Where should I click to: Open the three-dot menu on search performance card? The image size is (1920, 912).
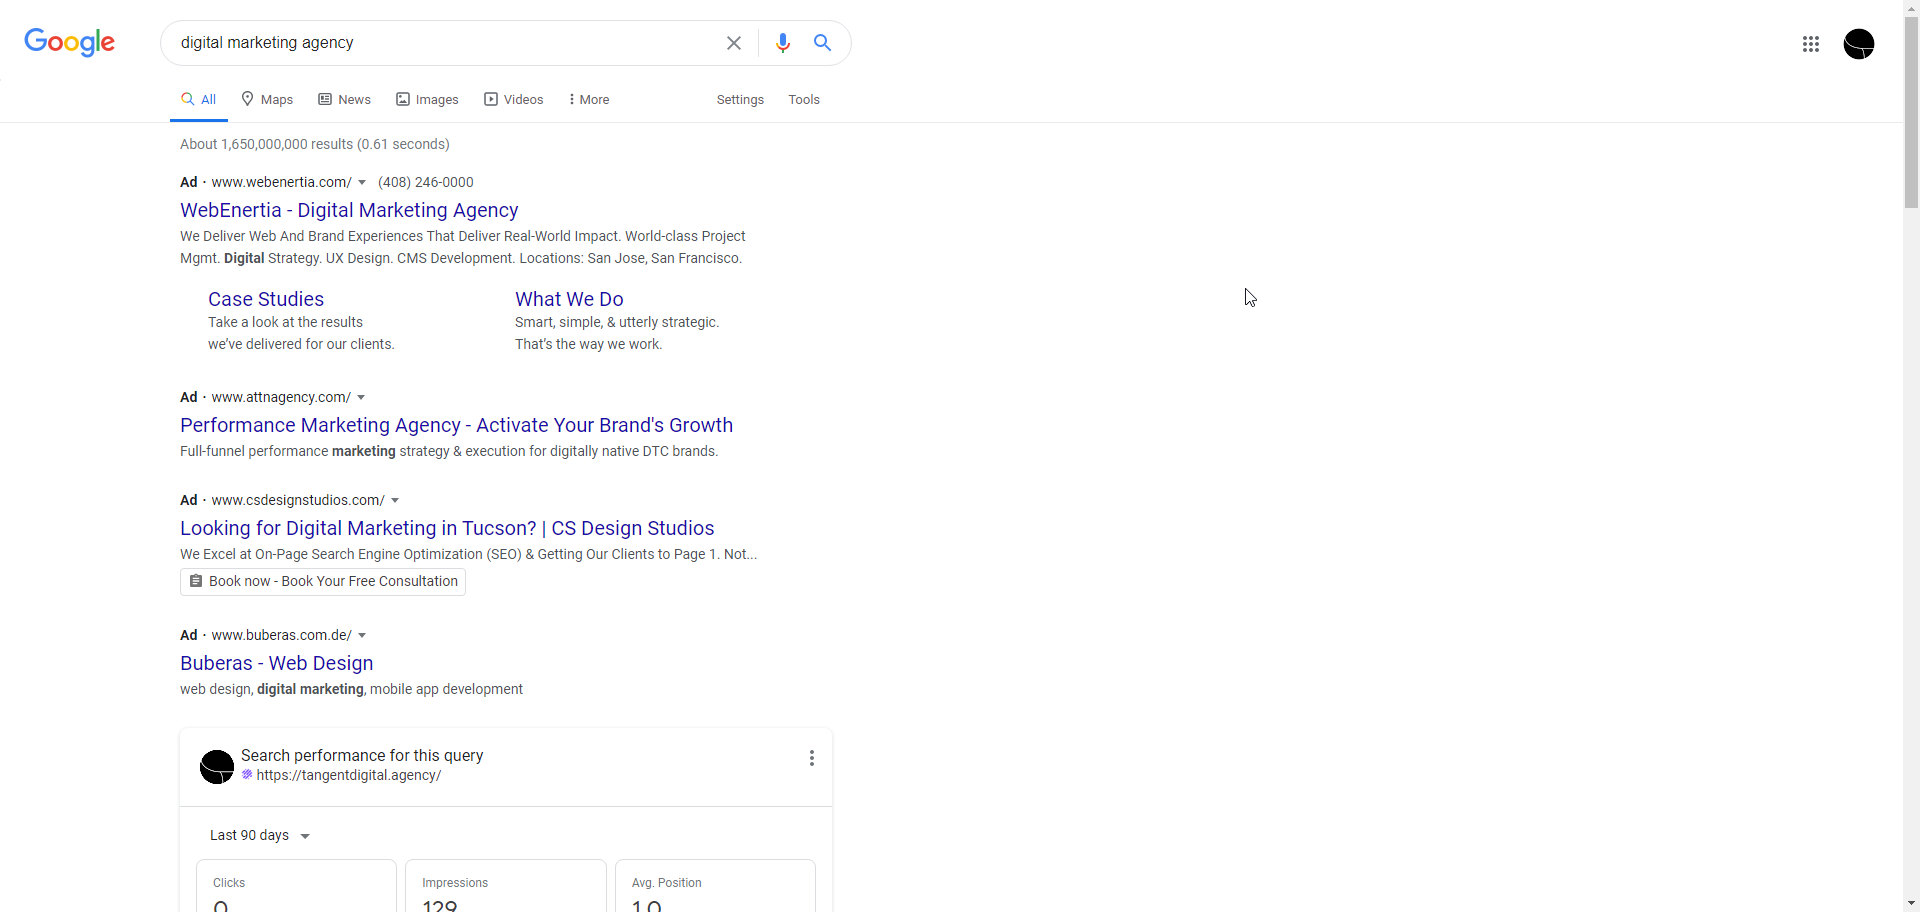point(812,759)
